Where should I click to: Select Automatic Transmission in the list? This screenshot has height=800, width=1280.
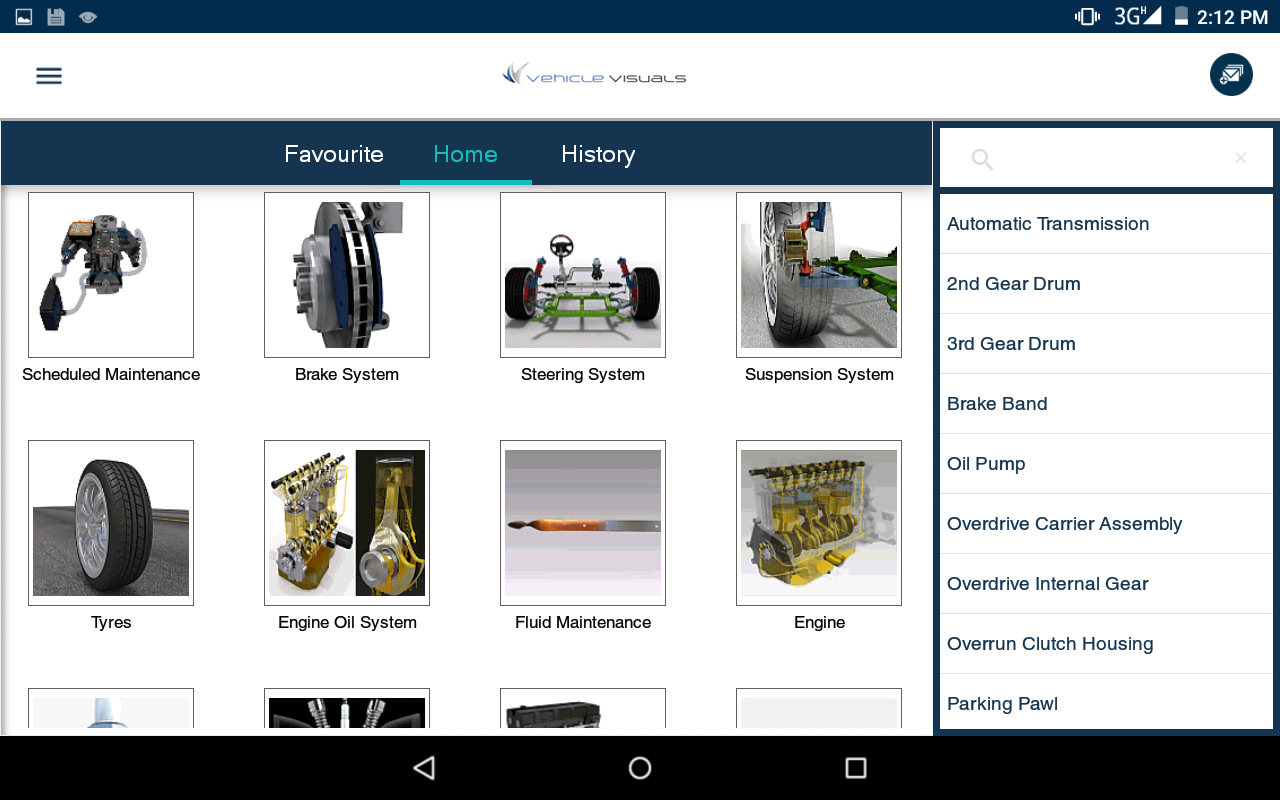tap(1106, 224)
